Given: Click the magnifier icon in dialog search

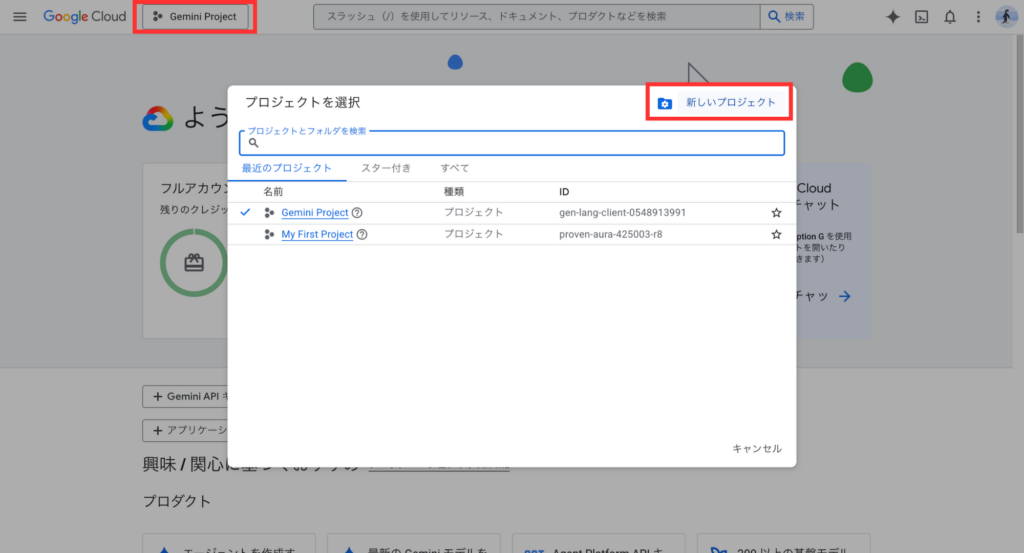Looking at the screenshot, I should 253,143.
